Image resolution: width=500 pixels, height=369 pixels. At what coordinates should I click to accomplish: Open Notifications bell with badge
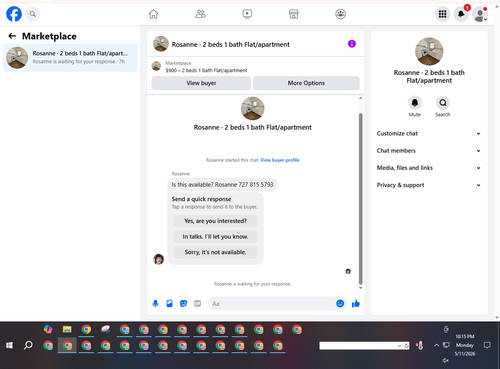[x=461, y=14]
